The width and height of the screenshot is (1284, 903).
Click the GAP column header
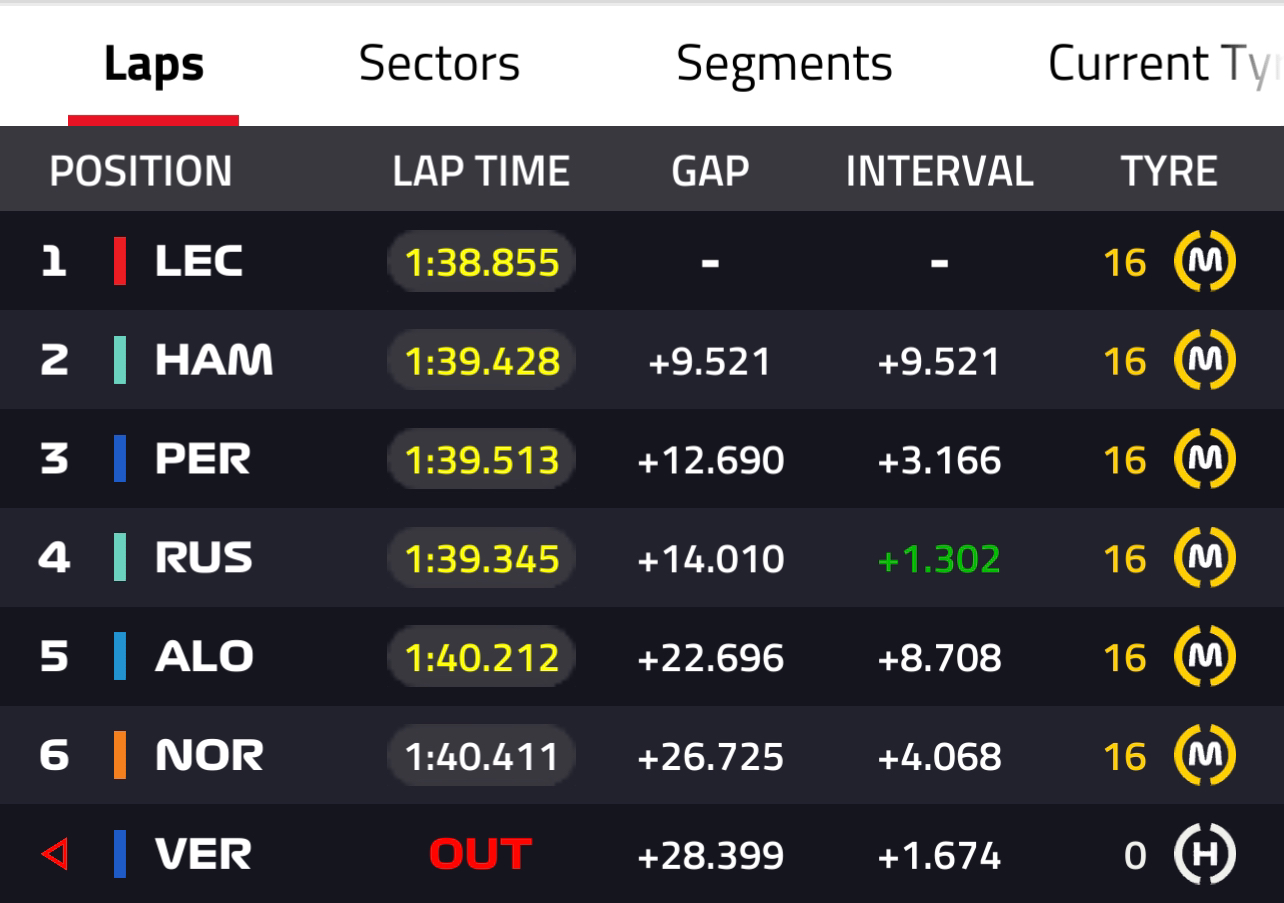pos(710,171)
